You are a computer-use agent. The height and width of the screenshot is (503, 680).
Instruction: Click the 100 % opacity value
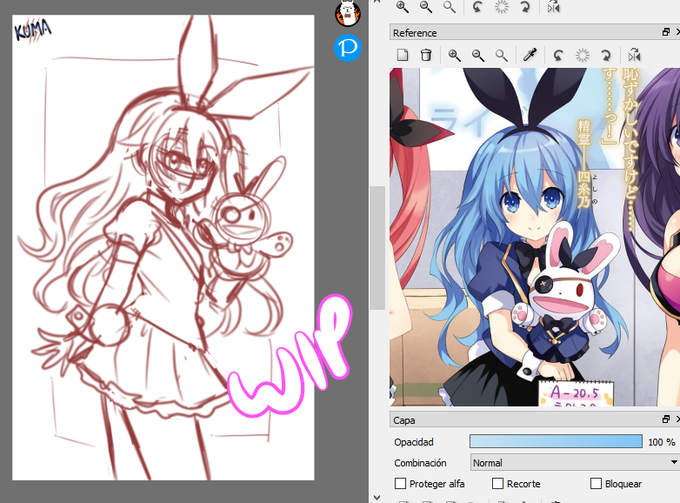coord(661,442)
